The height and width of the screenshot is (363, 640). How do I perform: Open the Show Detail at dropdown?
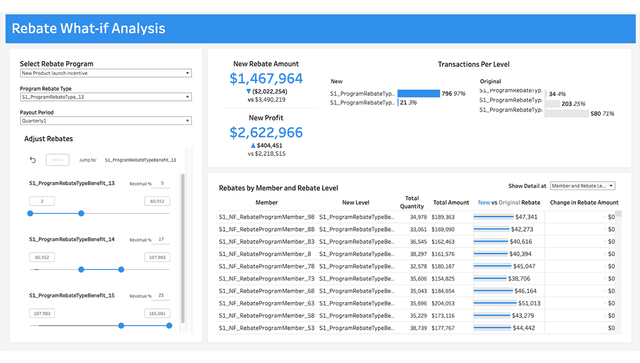(582, 186)
